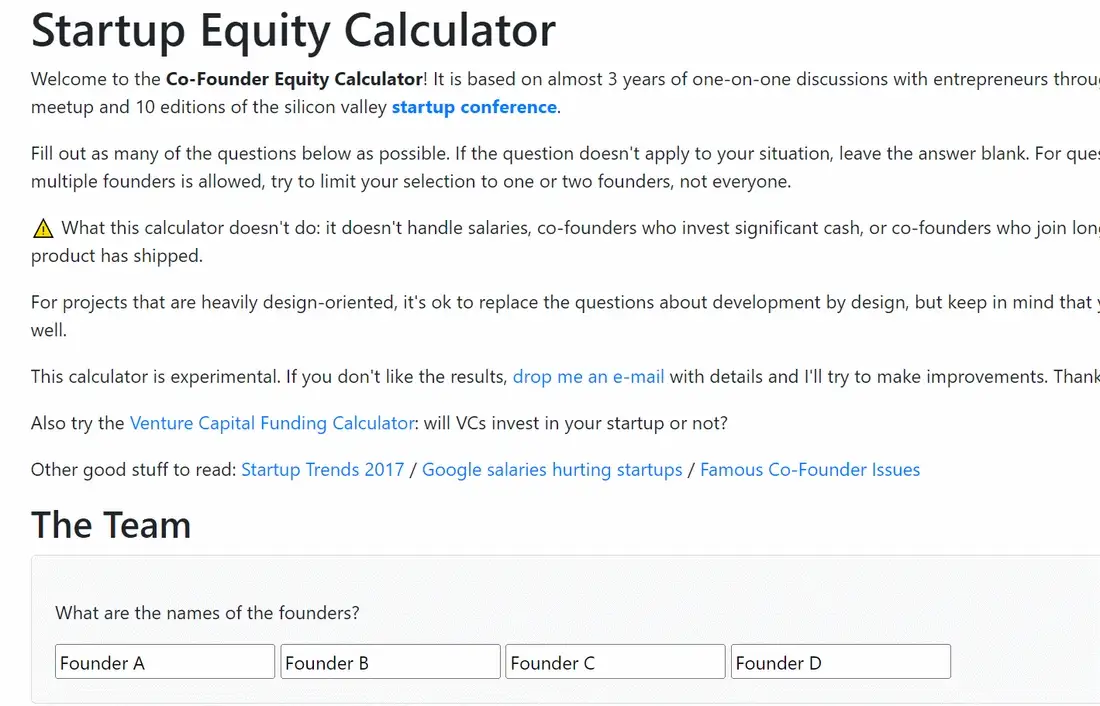Click The Team section heading
This screenshot has height=706, width=1100.
[111, 525]
